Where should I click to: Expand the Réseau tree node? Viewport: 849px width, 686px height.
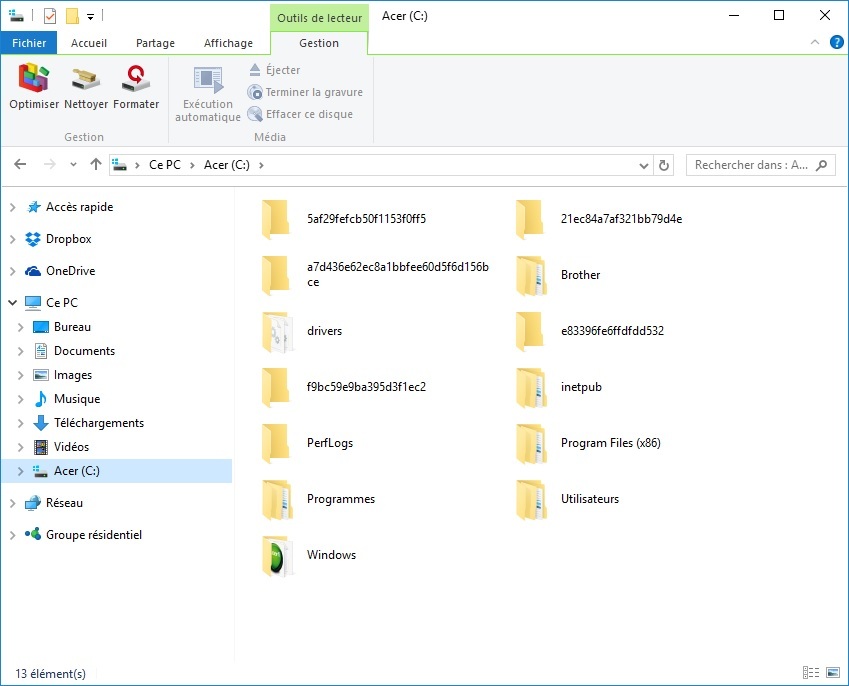(x=12, y=504)
